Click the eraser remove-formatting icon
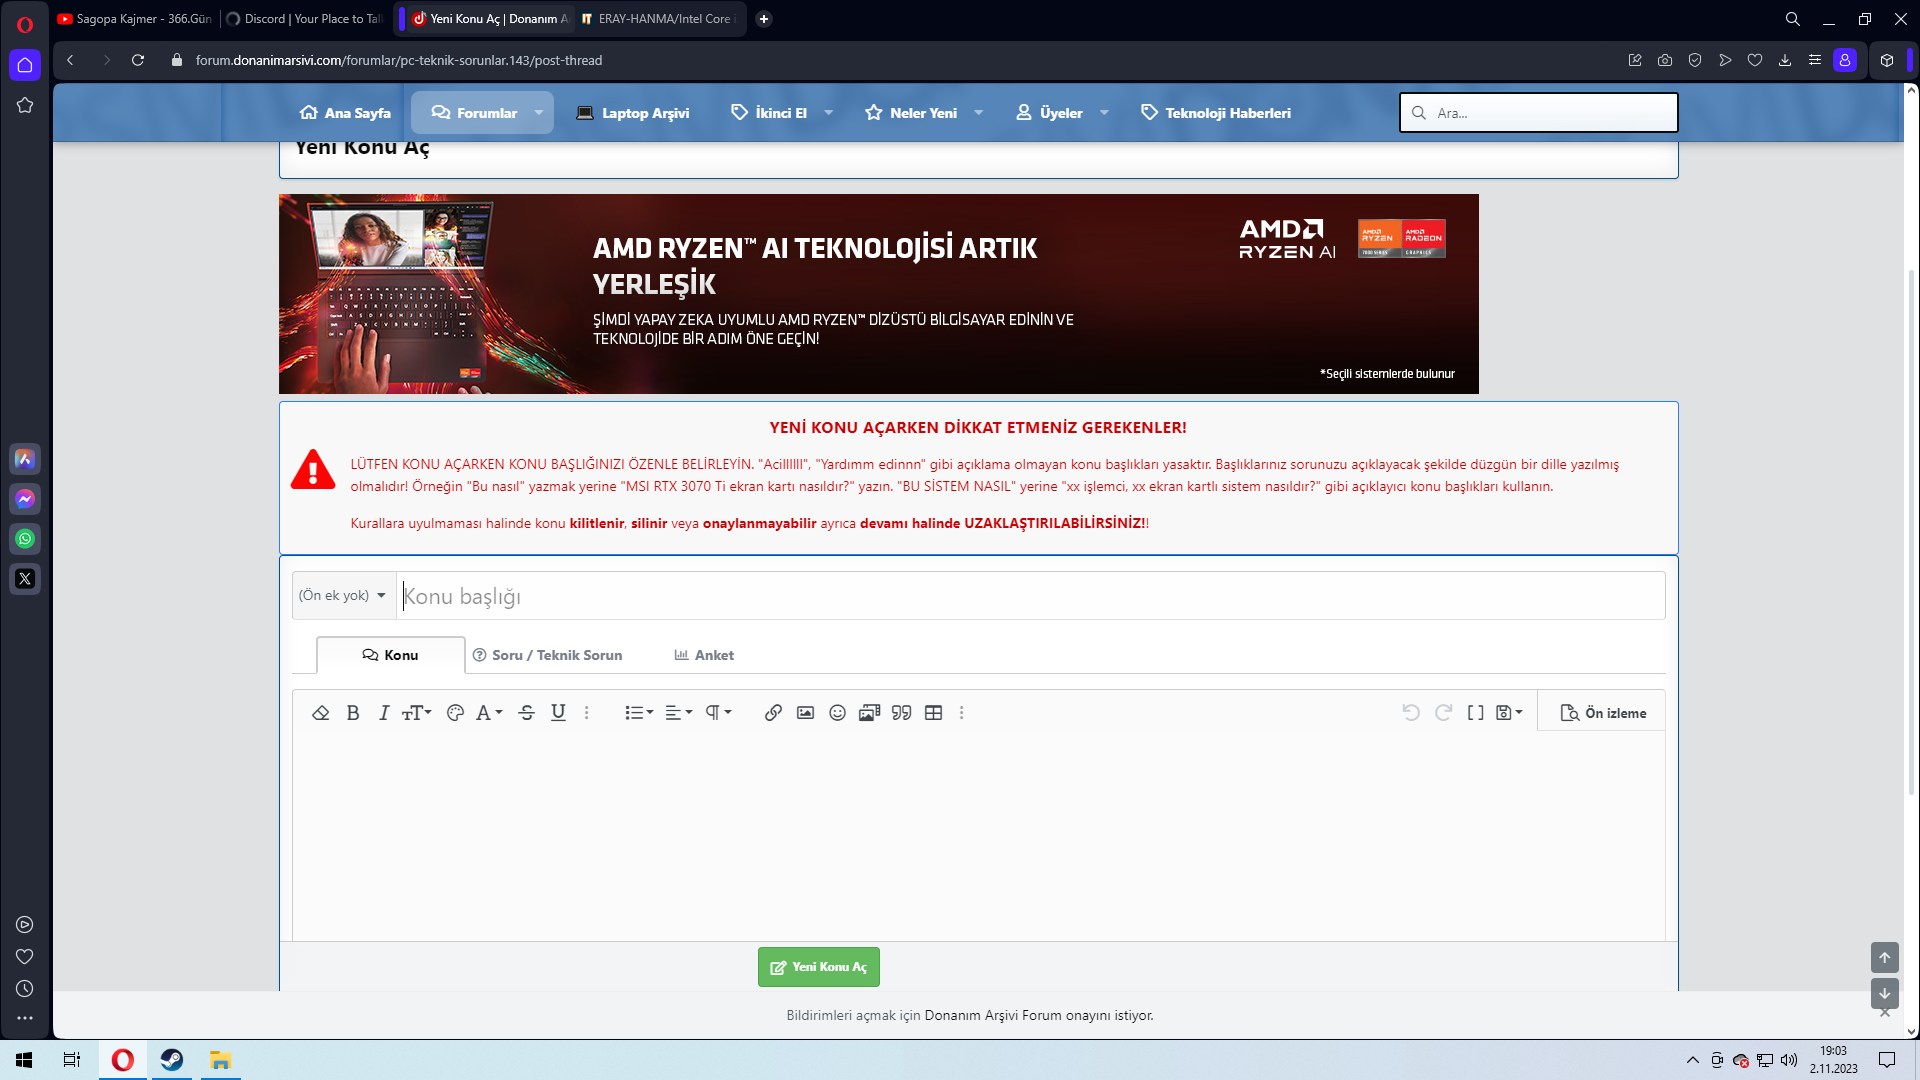This screenshot has width=1920, height=1080. (321, 713)
